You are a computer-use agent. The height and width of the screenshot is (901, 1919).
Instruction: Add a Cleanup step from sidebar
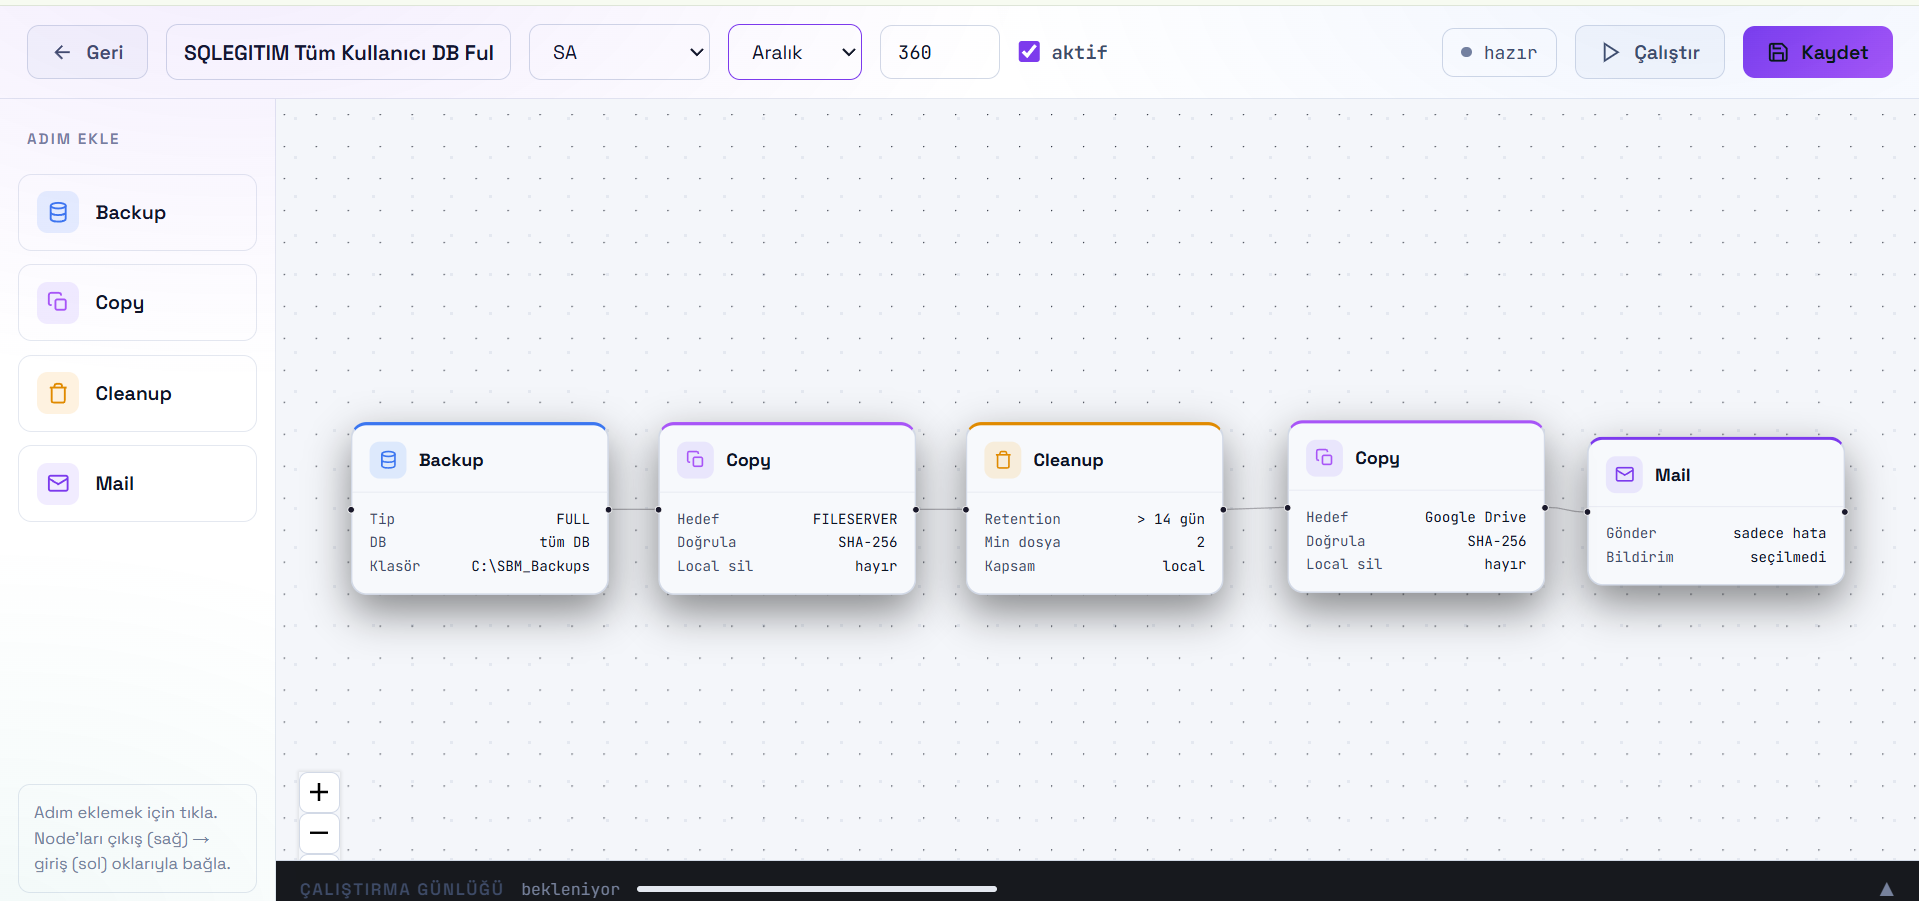point(137,393)
